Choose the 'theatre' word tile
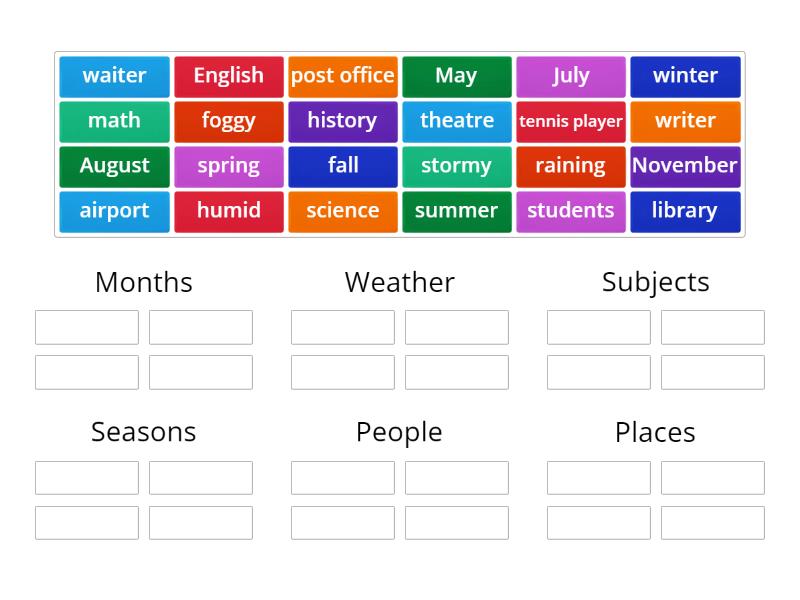The height and width of the screenshot is (600, 800). [456, 121]
